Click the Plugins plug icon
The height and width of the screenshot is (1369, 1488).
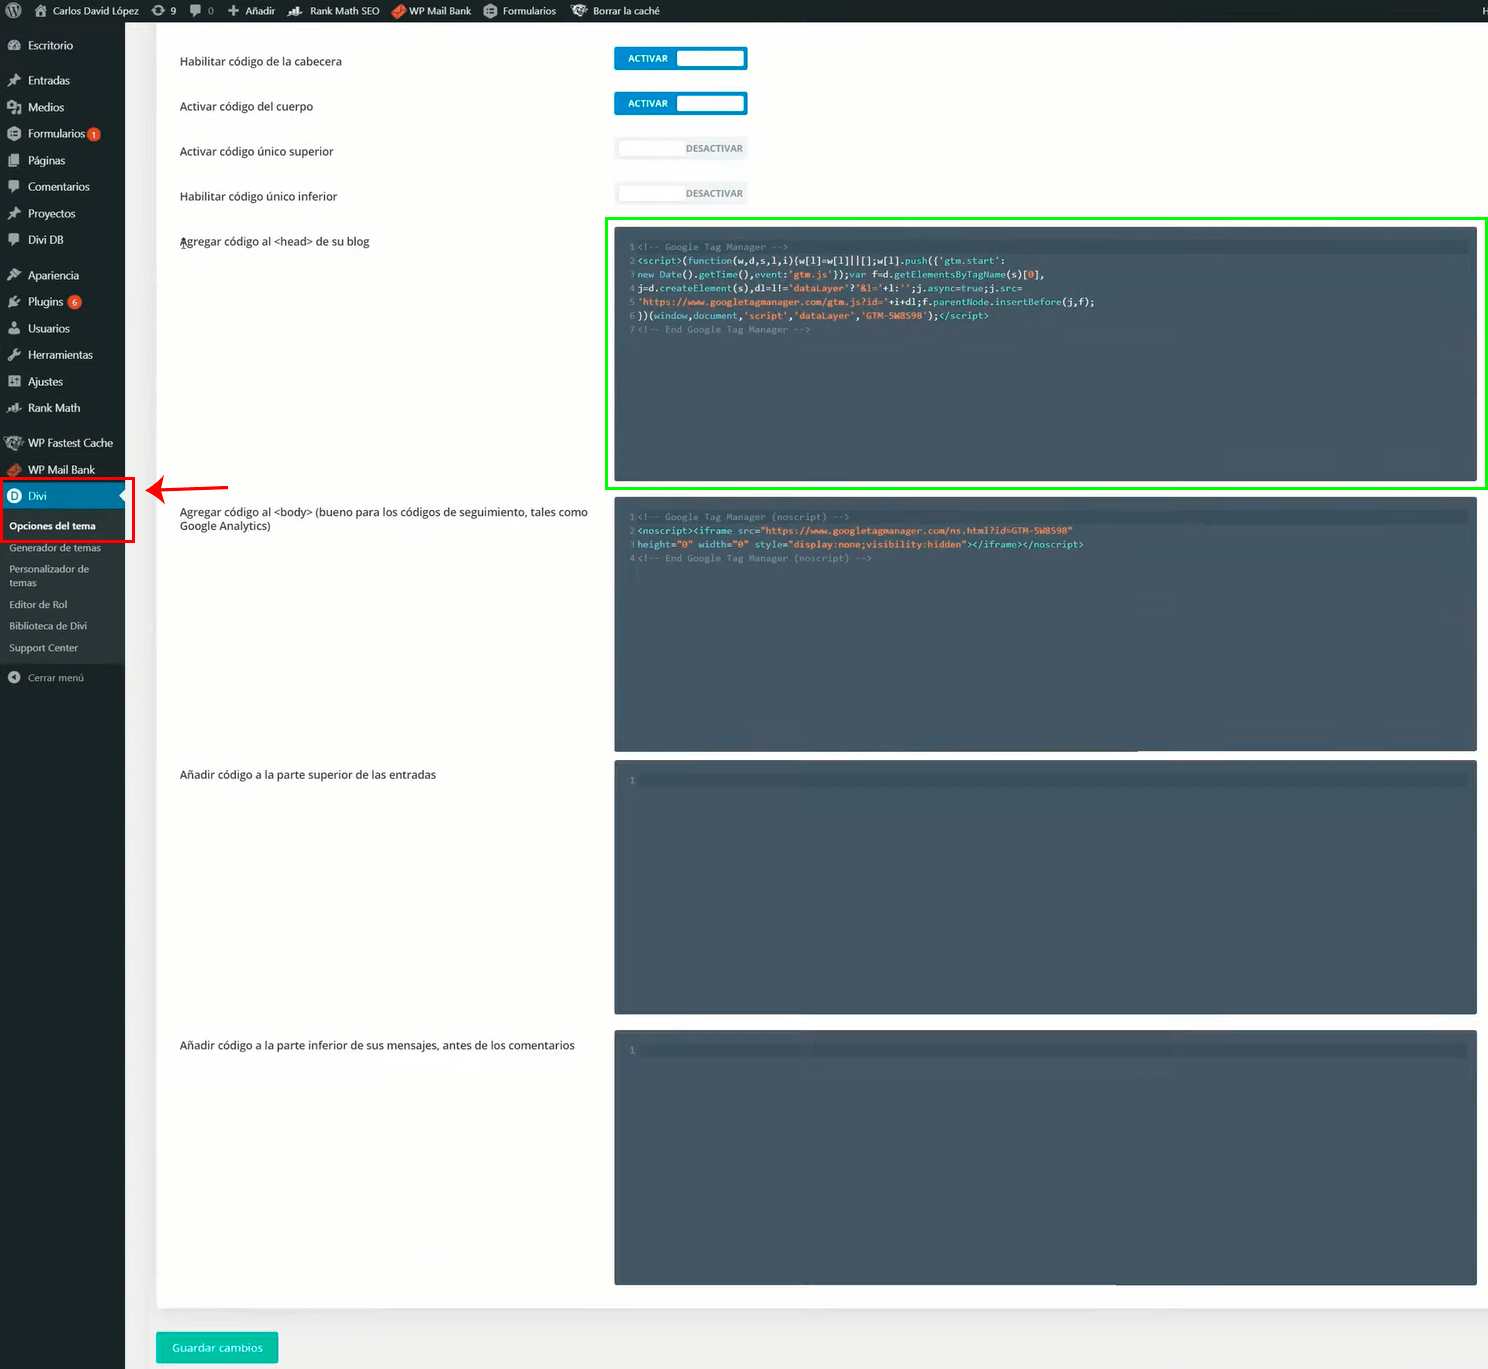(x=14, y=302)
